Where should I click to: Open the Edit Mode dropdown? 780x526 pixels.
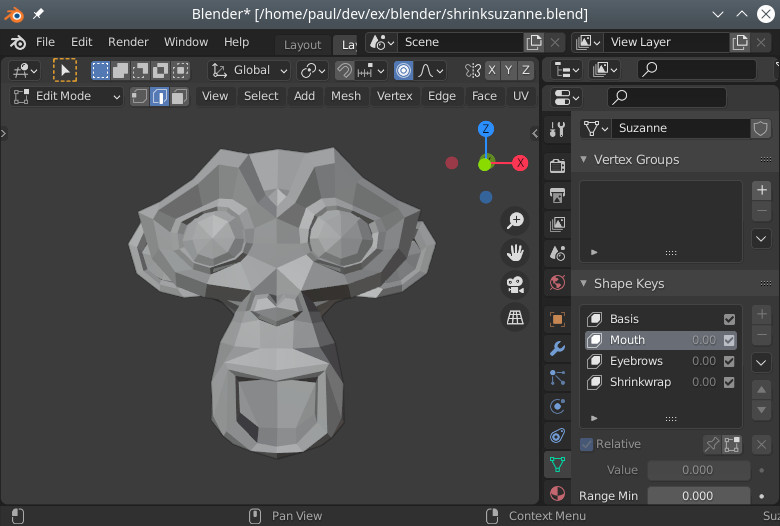[x=66, y=96]
